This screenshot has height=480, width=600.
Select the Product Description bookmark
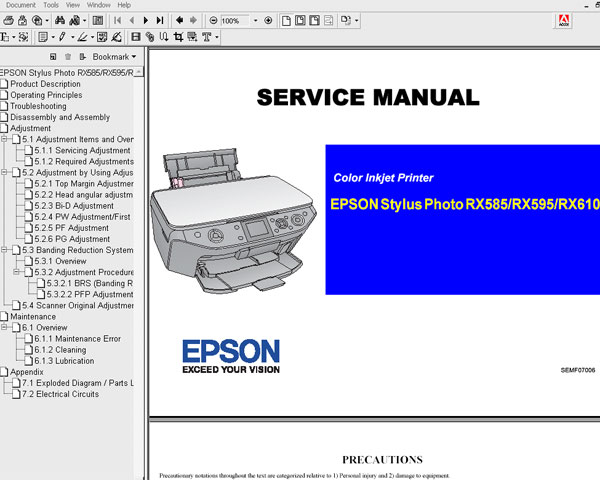point(45,84)
